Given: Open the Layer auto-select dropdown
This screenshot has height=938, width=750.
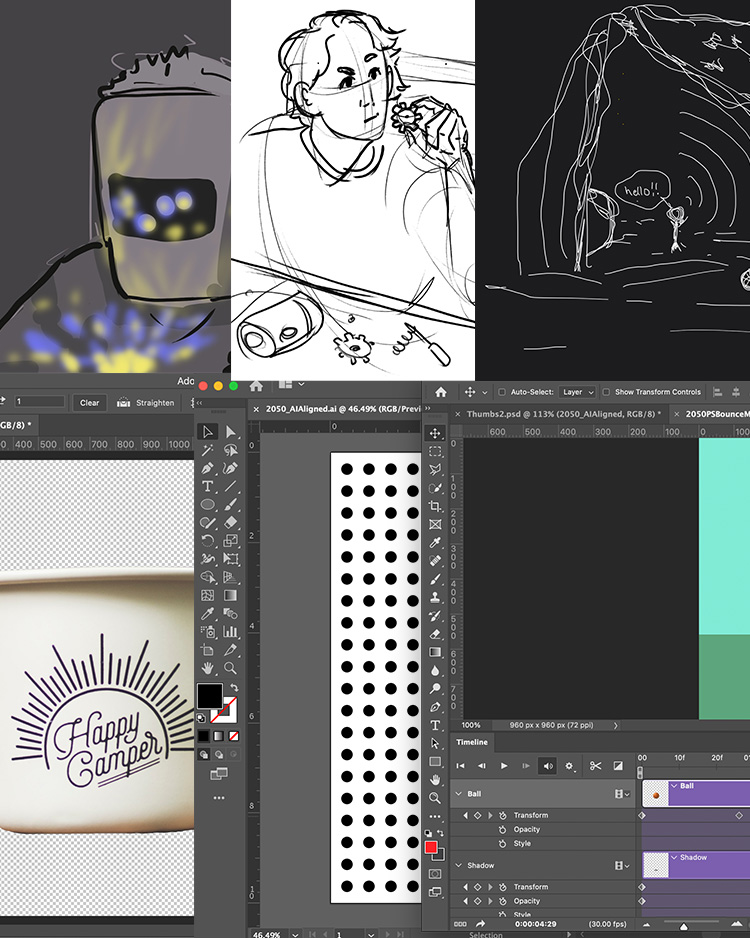Looking at the screenshot, I should point(578,392).
